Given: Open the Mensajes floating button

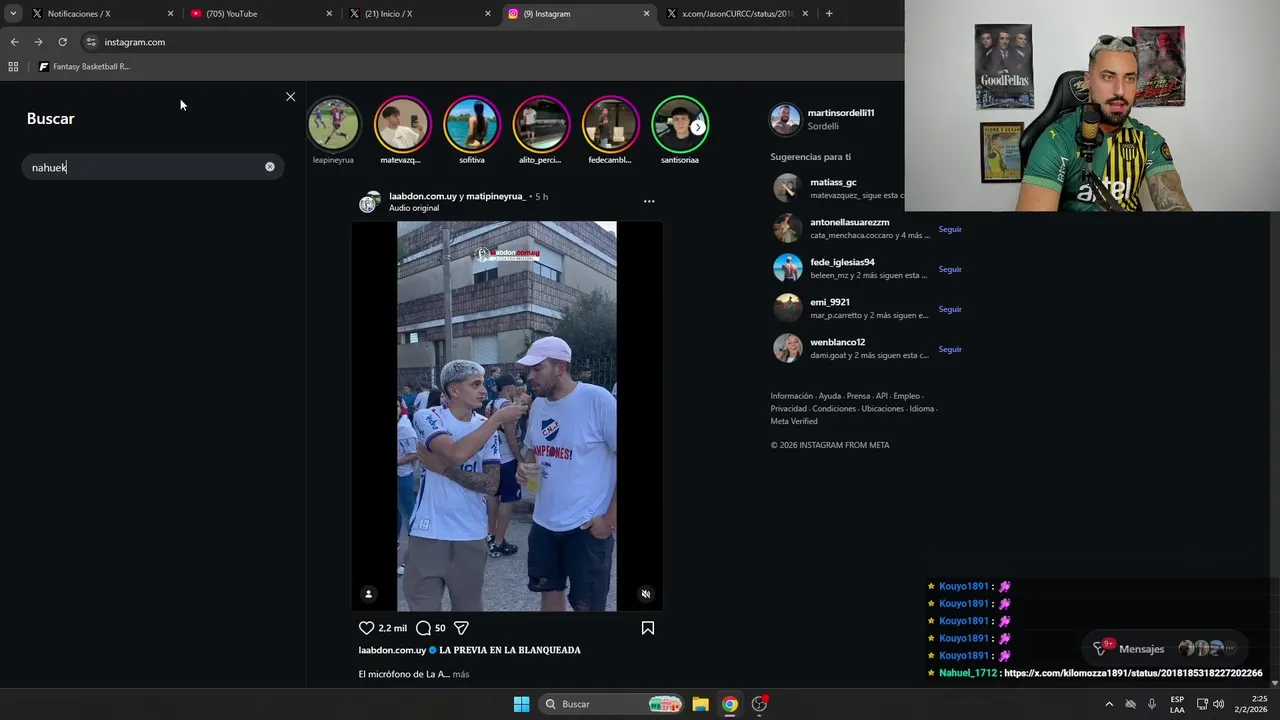Looking at the screenshot, I should click(1165, 648).
